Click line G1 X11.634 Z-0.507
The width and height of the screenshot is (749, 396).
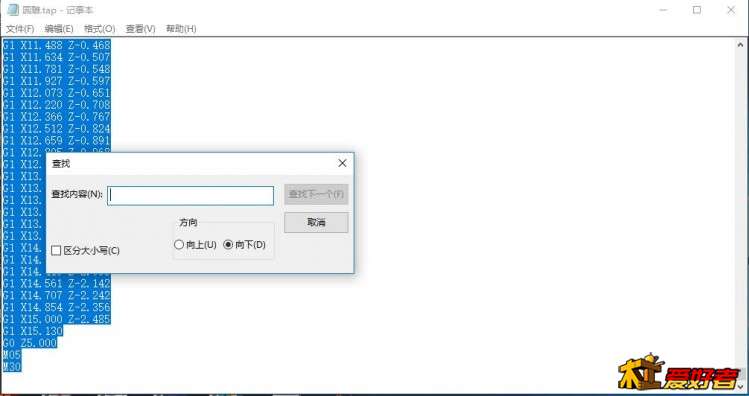pyautogui.click(x=56, y=57)
